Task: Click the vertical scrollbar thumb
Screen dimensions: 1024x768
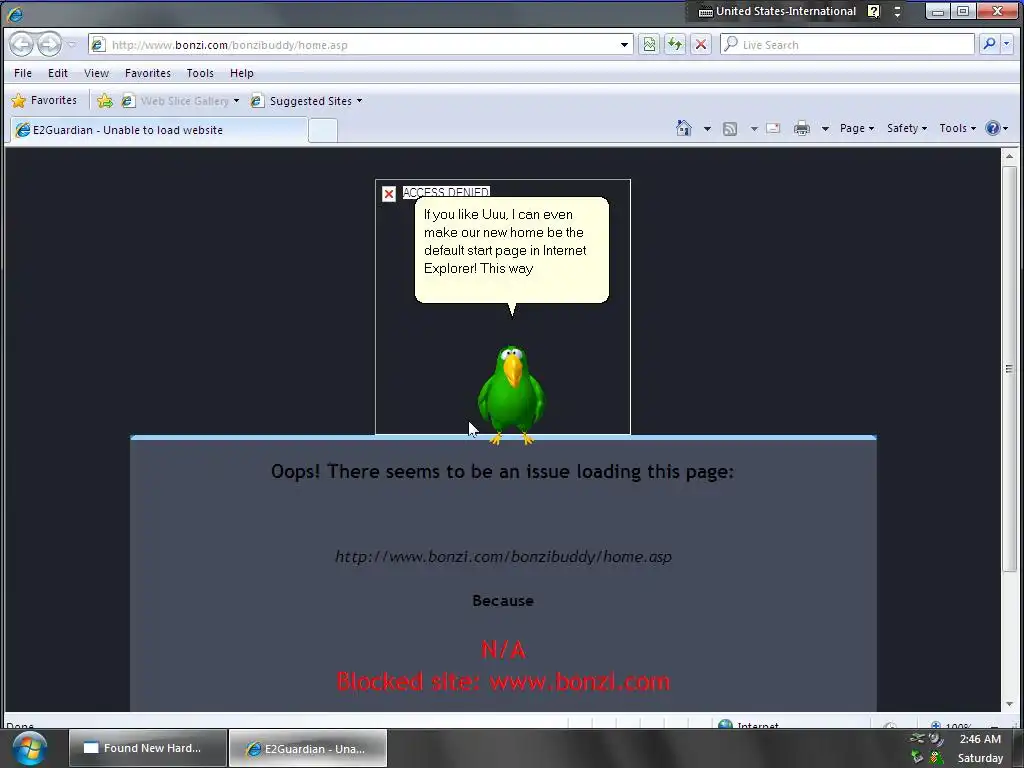Action: (1009, 369)
